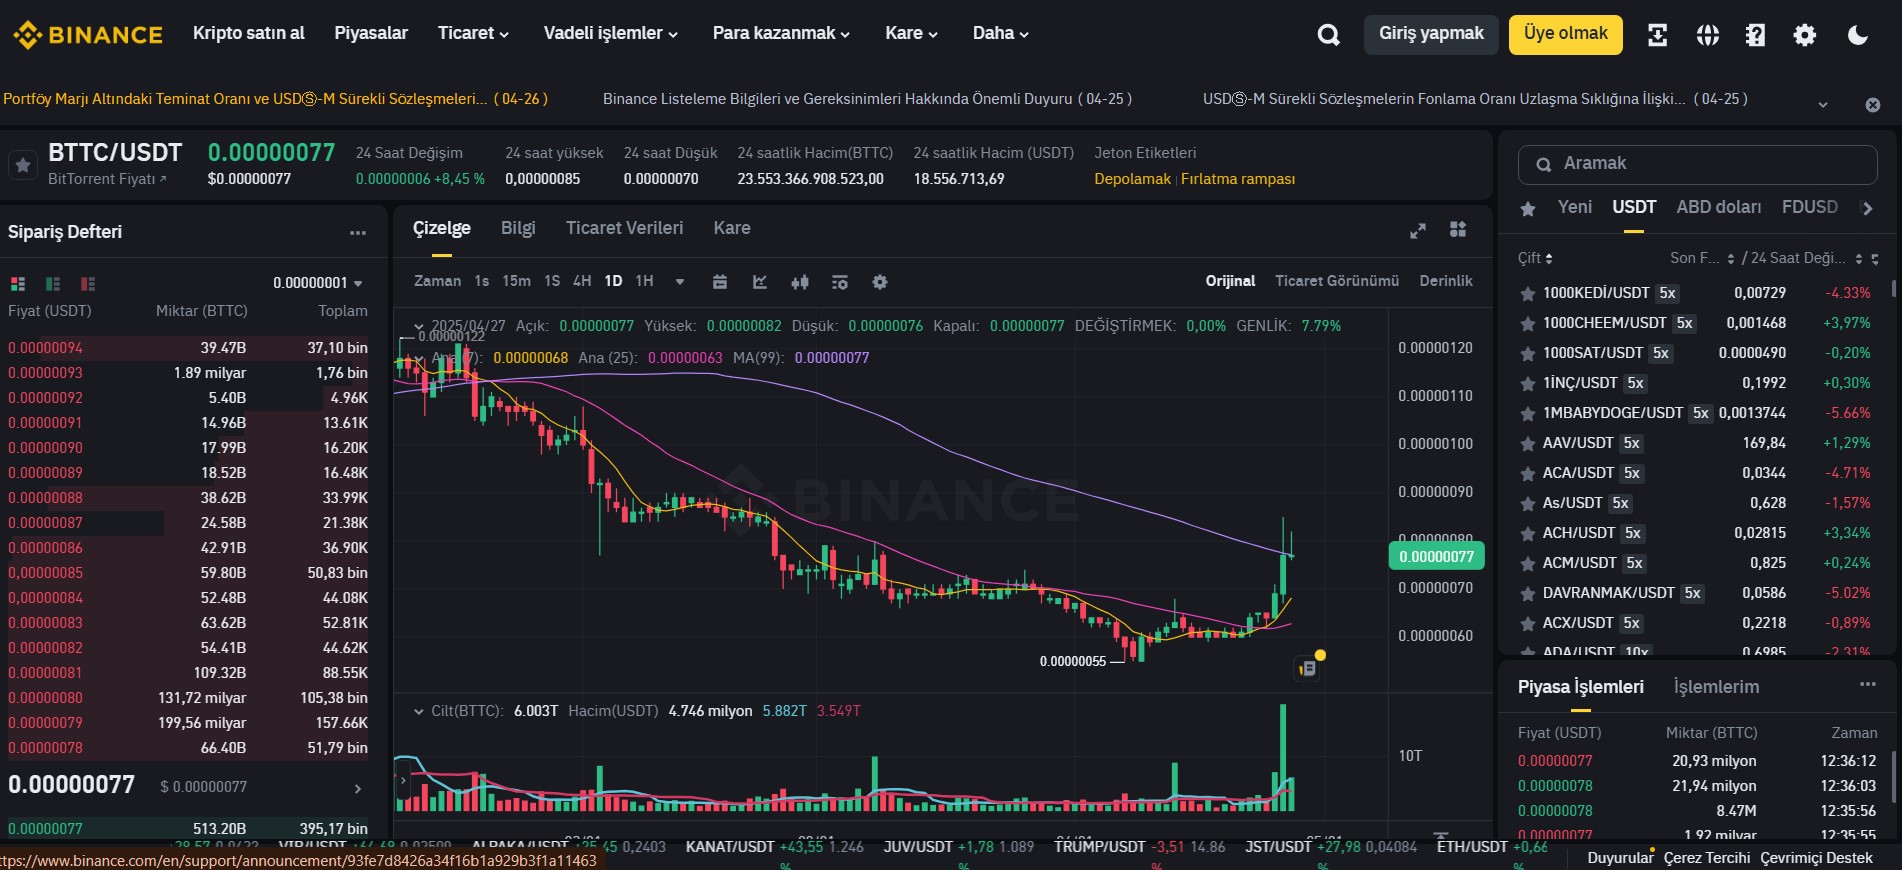Toggle dark mode moon icon

coord(1857,35)
